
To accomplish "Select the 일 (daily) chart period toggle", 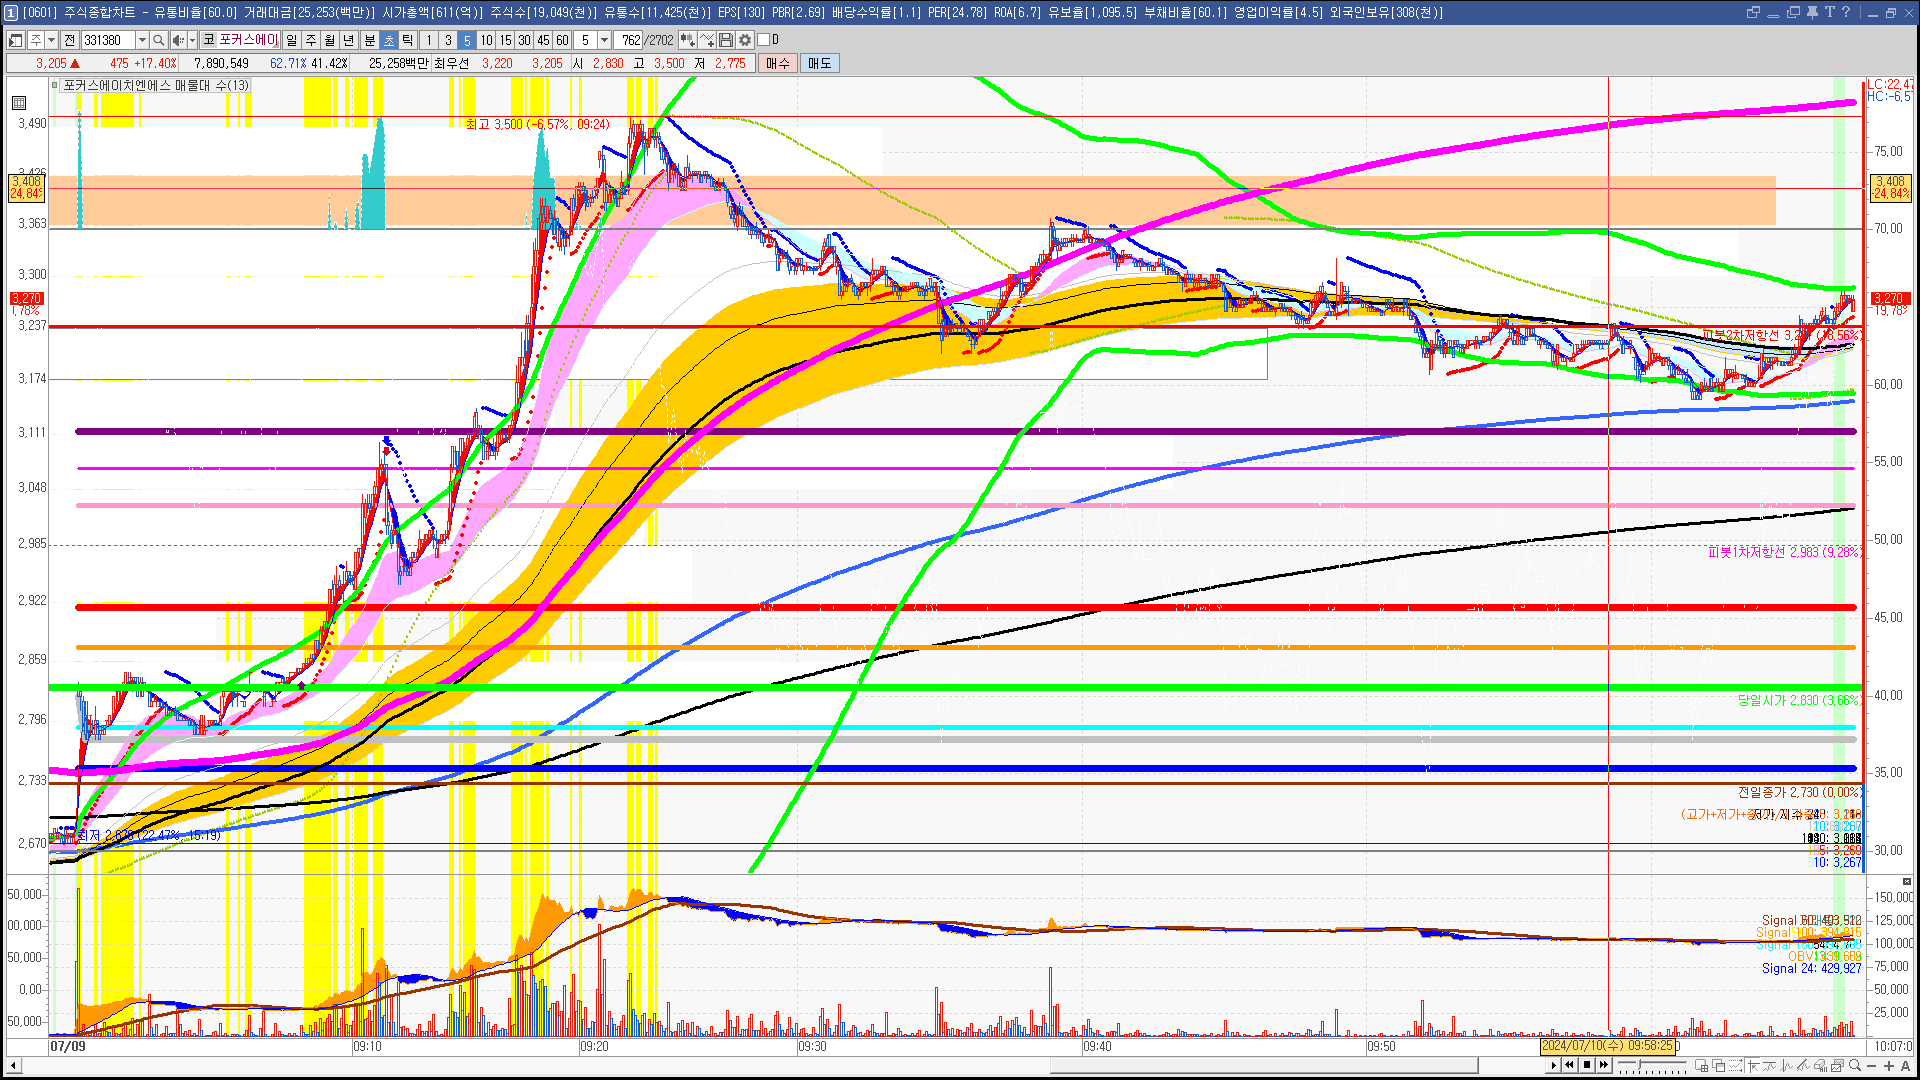I will coord(291,40).
